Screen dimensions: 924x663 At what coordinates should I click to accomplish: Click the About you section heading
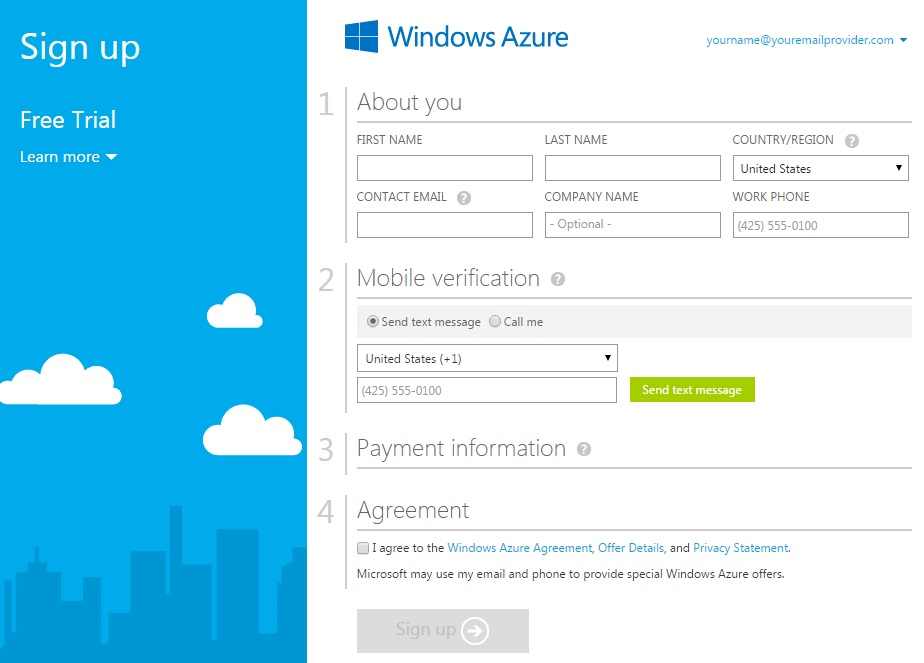(410, 103)
